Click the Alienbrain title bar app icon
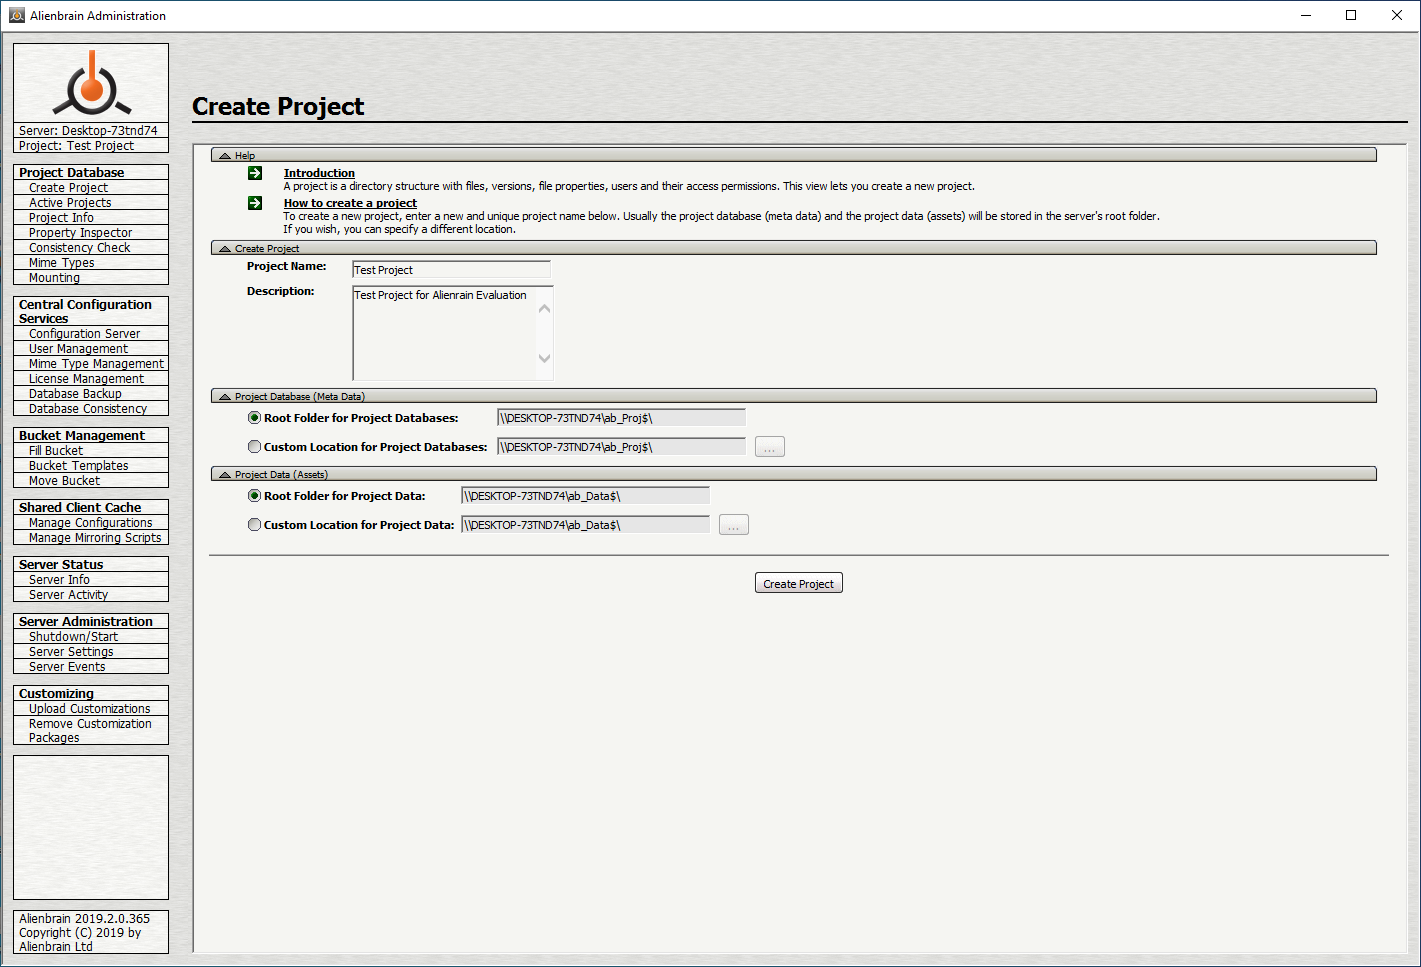This screenshot has height=967, width=1421. pos(16,15)
